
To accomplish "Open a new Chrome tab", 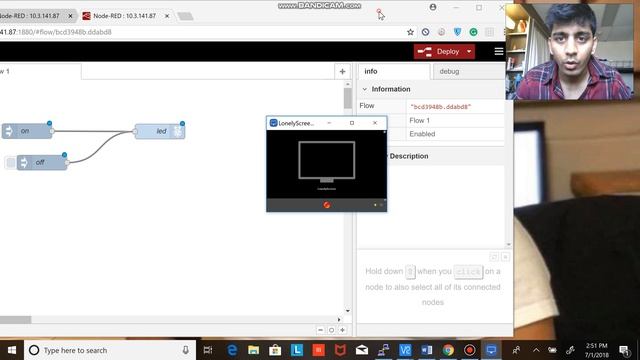I will tap(185, 16).
